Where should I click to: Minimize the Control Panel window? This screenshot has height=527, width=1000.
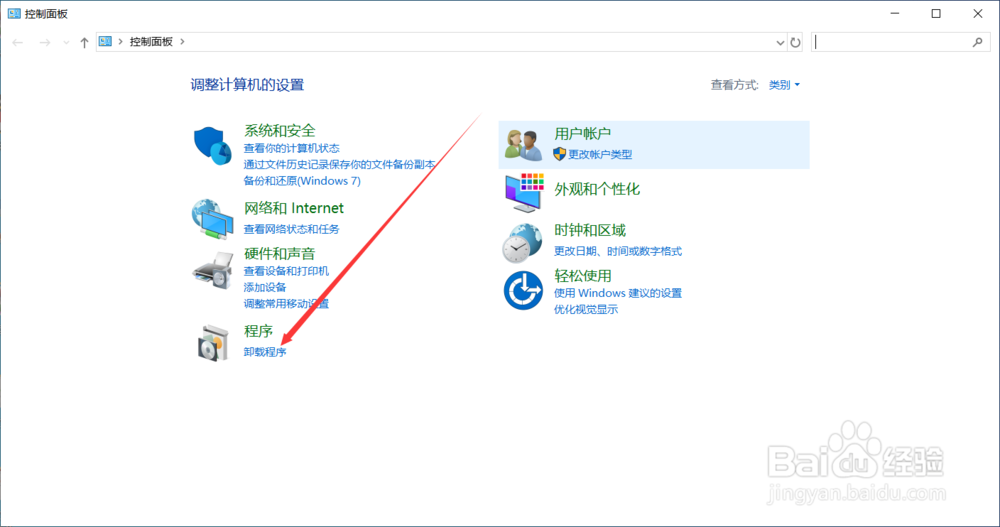pos(895,13)
